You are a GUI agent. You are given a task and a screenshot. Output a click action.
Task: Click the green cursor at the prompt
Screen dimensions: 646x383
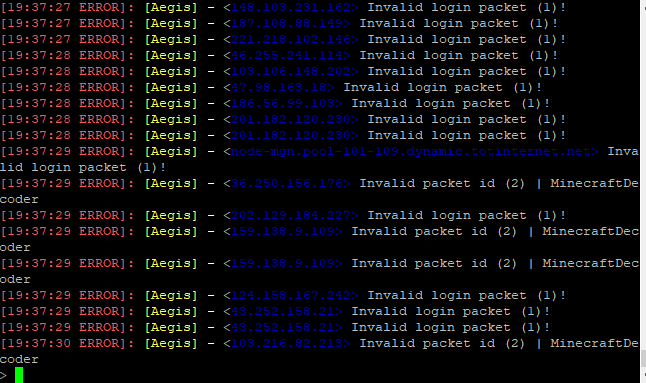coord(19,375)
